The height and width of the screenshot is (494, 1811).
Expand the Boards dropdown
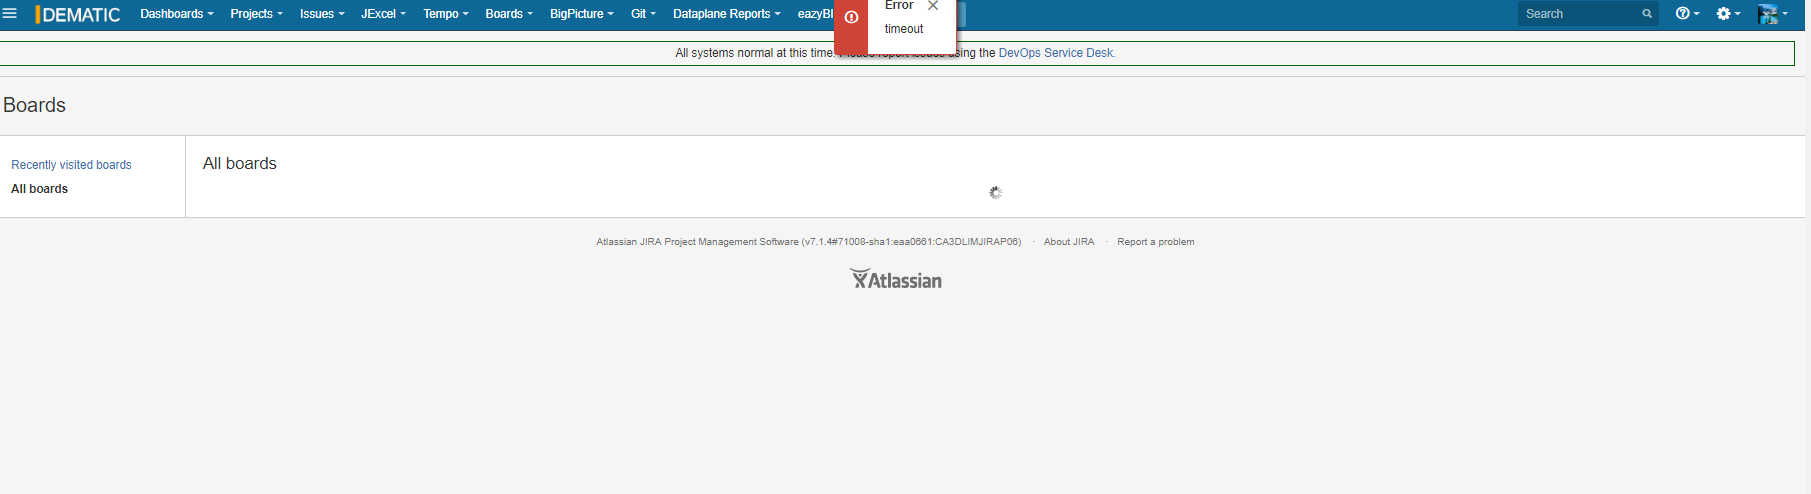point(509,14)
